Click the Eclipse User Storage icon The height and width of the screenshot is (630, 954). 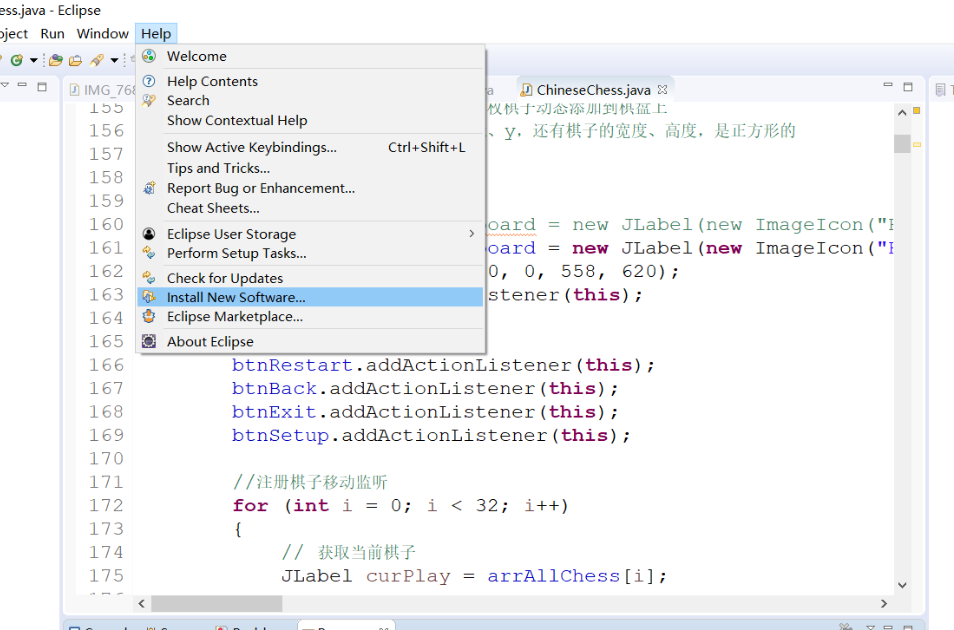[x=149, y=234]
